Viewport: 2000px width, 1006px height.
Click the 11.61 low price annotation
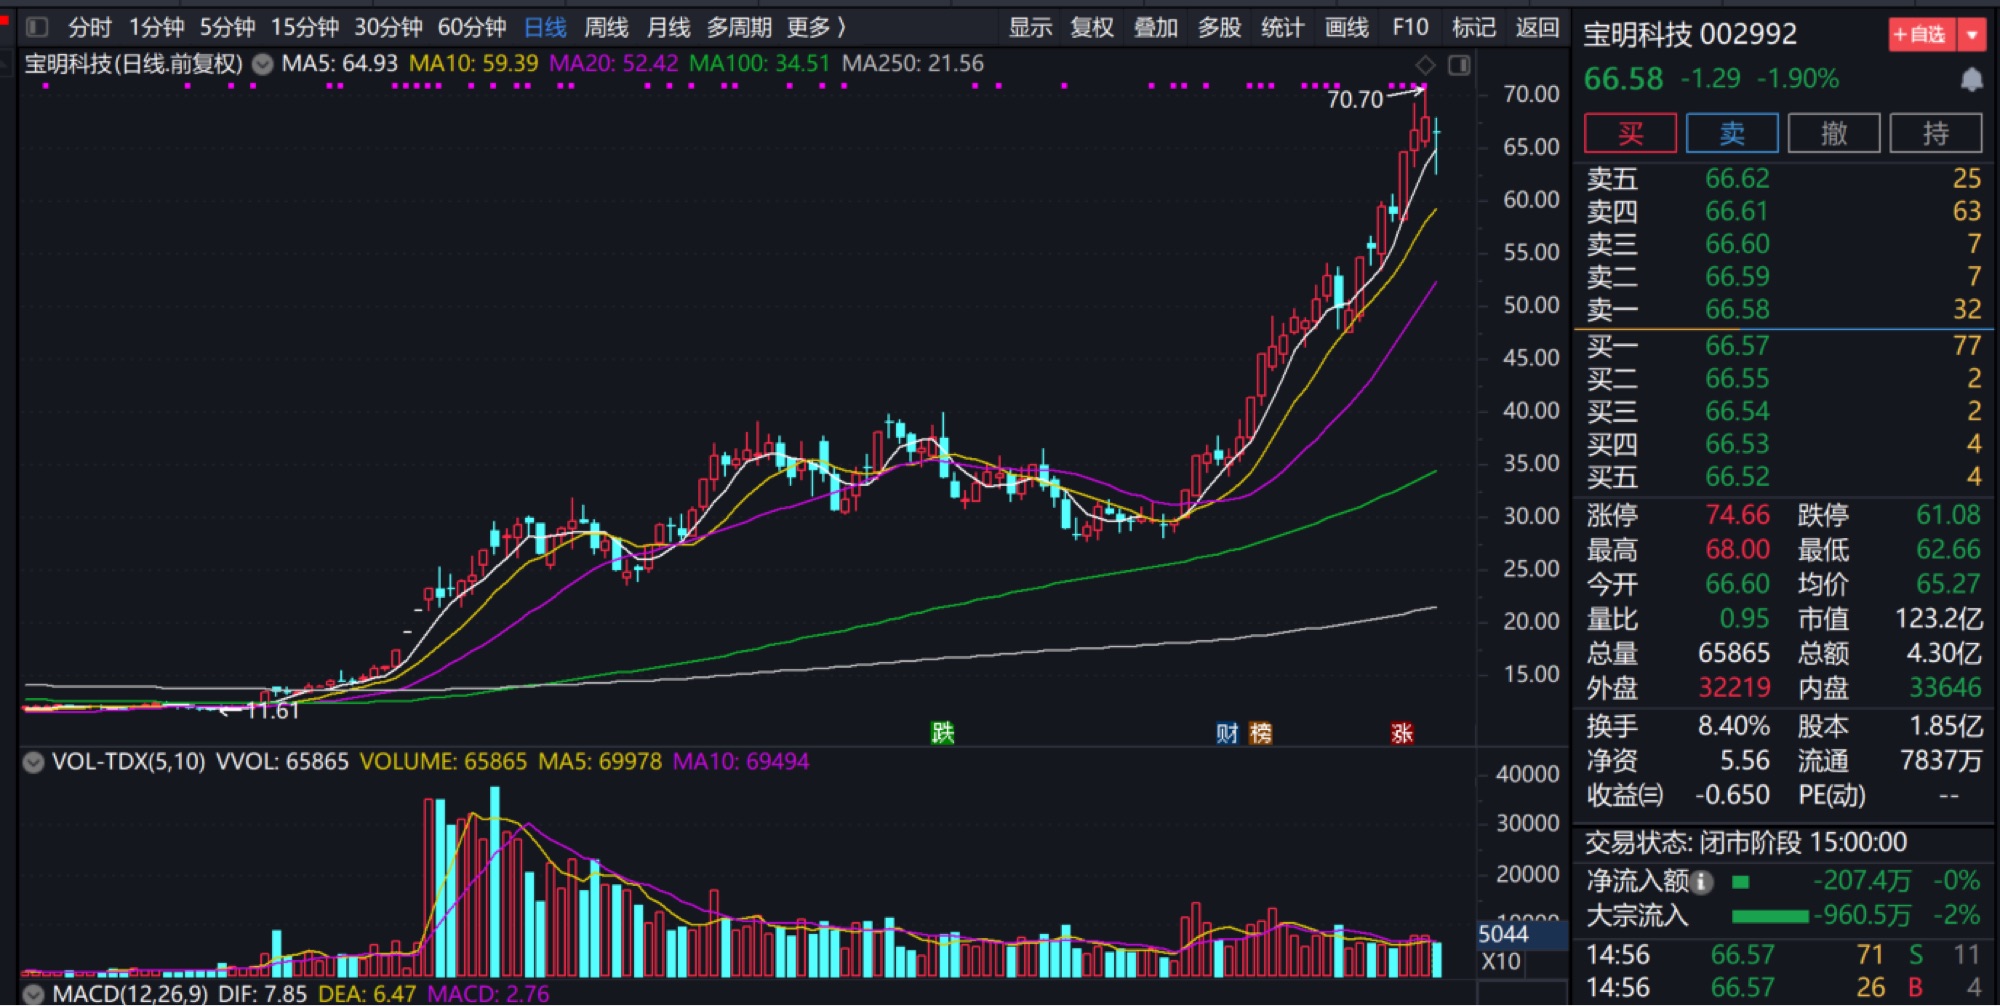pyautogui.click(x=272, y=711)
